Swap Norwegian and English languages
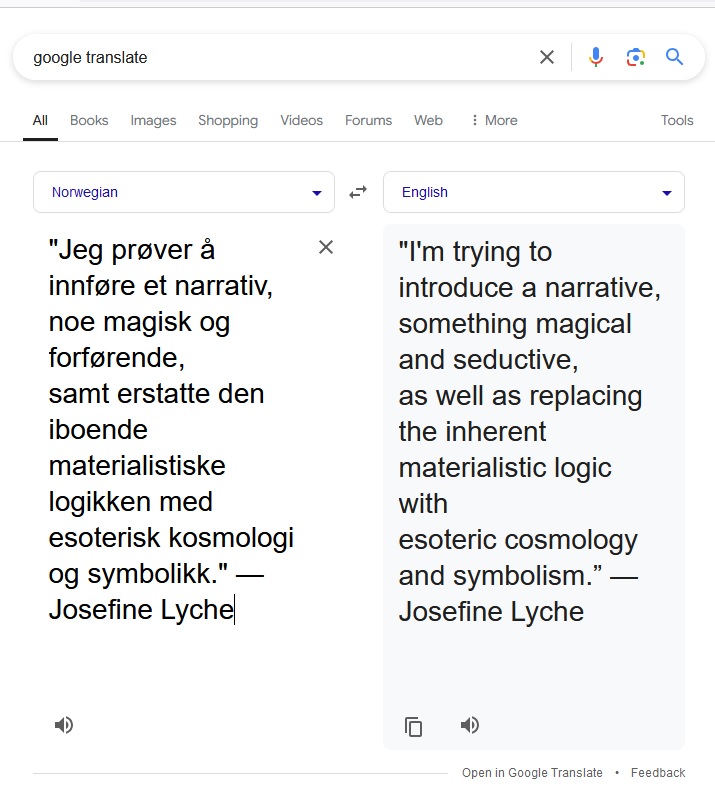This screenshot has height=796, width=715. pos(358,192)
